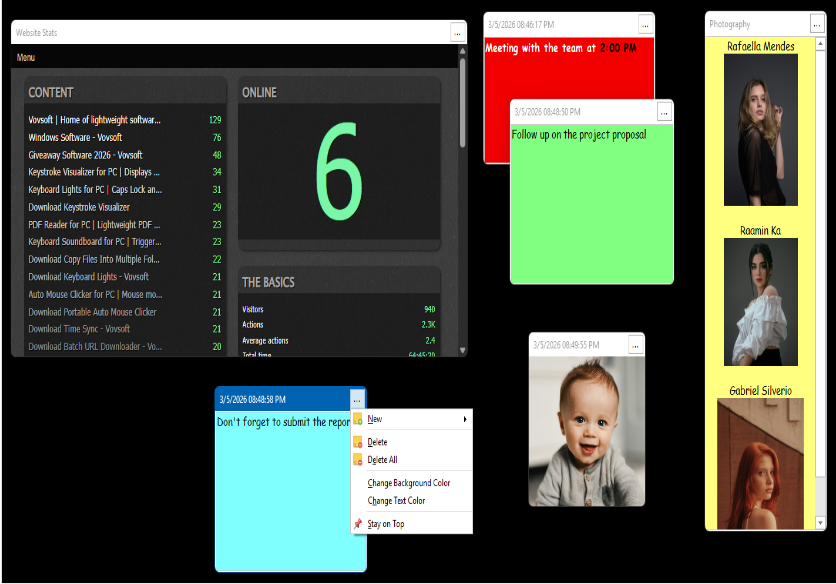This screenshot has width=836, height=584.
Task: Click the ONLINE panel heading
Action: pos(260,93)
